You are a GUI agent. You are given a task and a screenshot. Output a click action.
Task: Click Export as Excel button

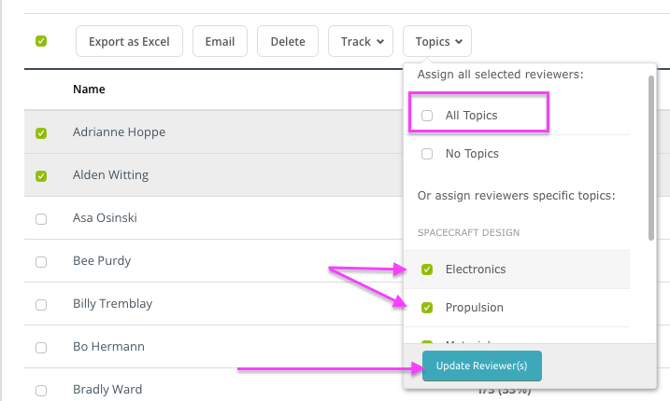129,41
